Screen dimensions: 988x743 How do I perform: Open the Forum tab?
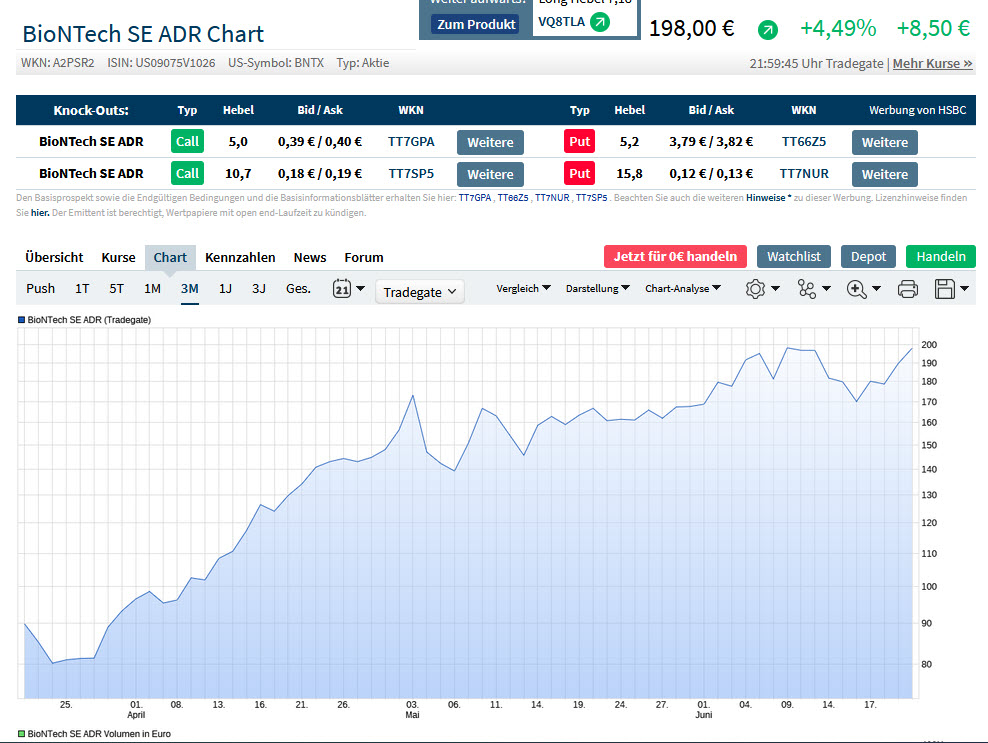(363, 257)
